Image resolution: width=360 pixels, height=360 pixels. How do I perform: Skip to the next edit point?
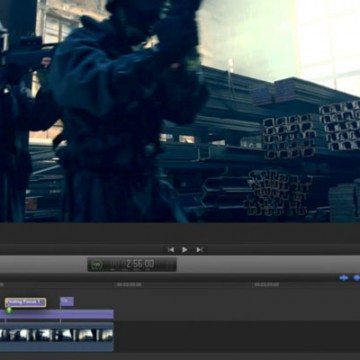click(x=199, y=250)
